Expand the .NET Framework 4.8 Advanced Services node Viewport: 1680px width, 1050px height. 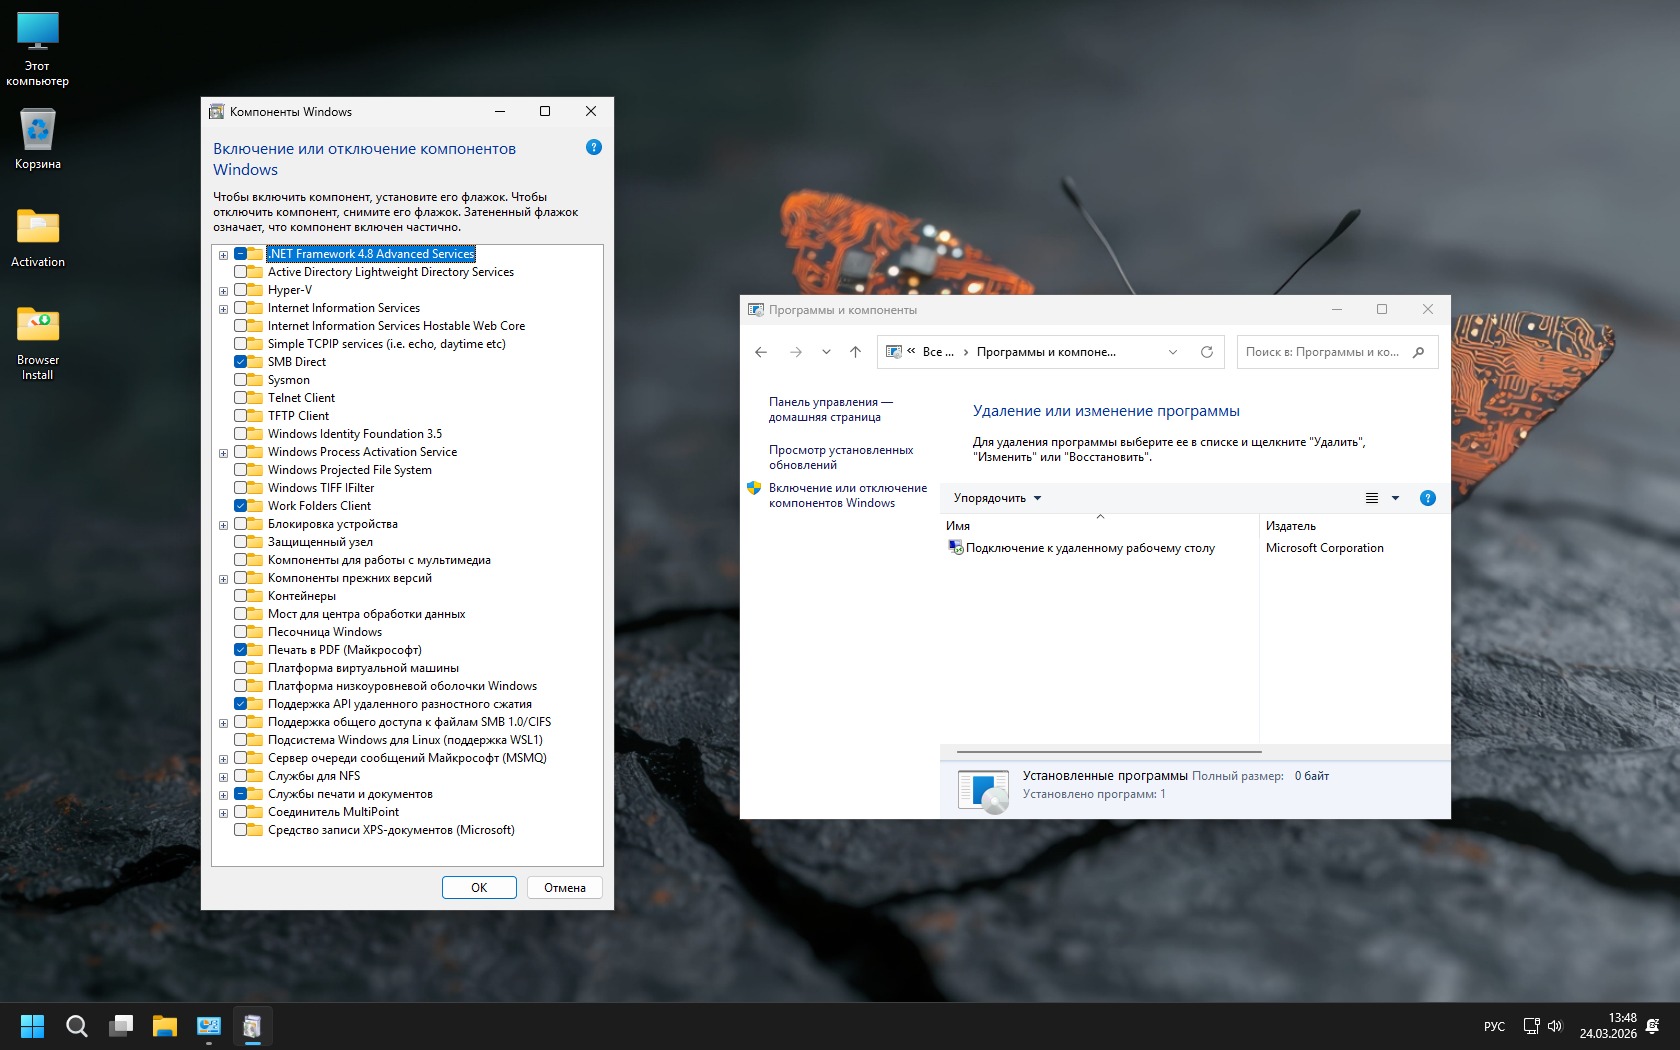click(224, 255)
